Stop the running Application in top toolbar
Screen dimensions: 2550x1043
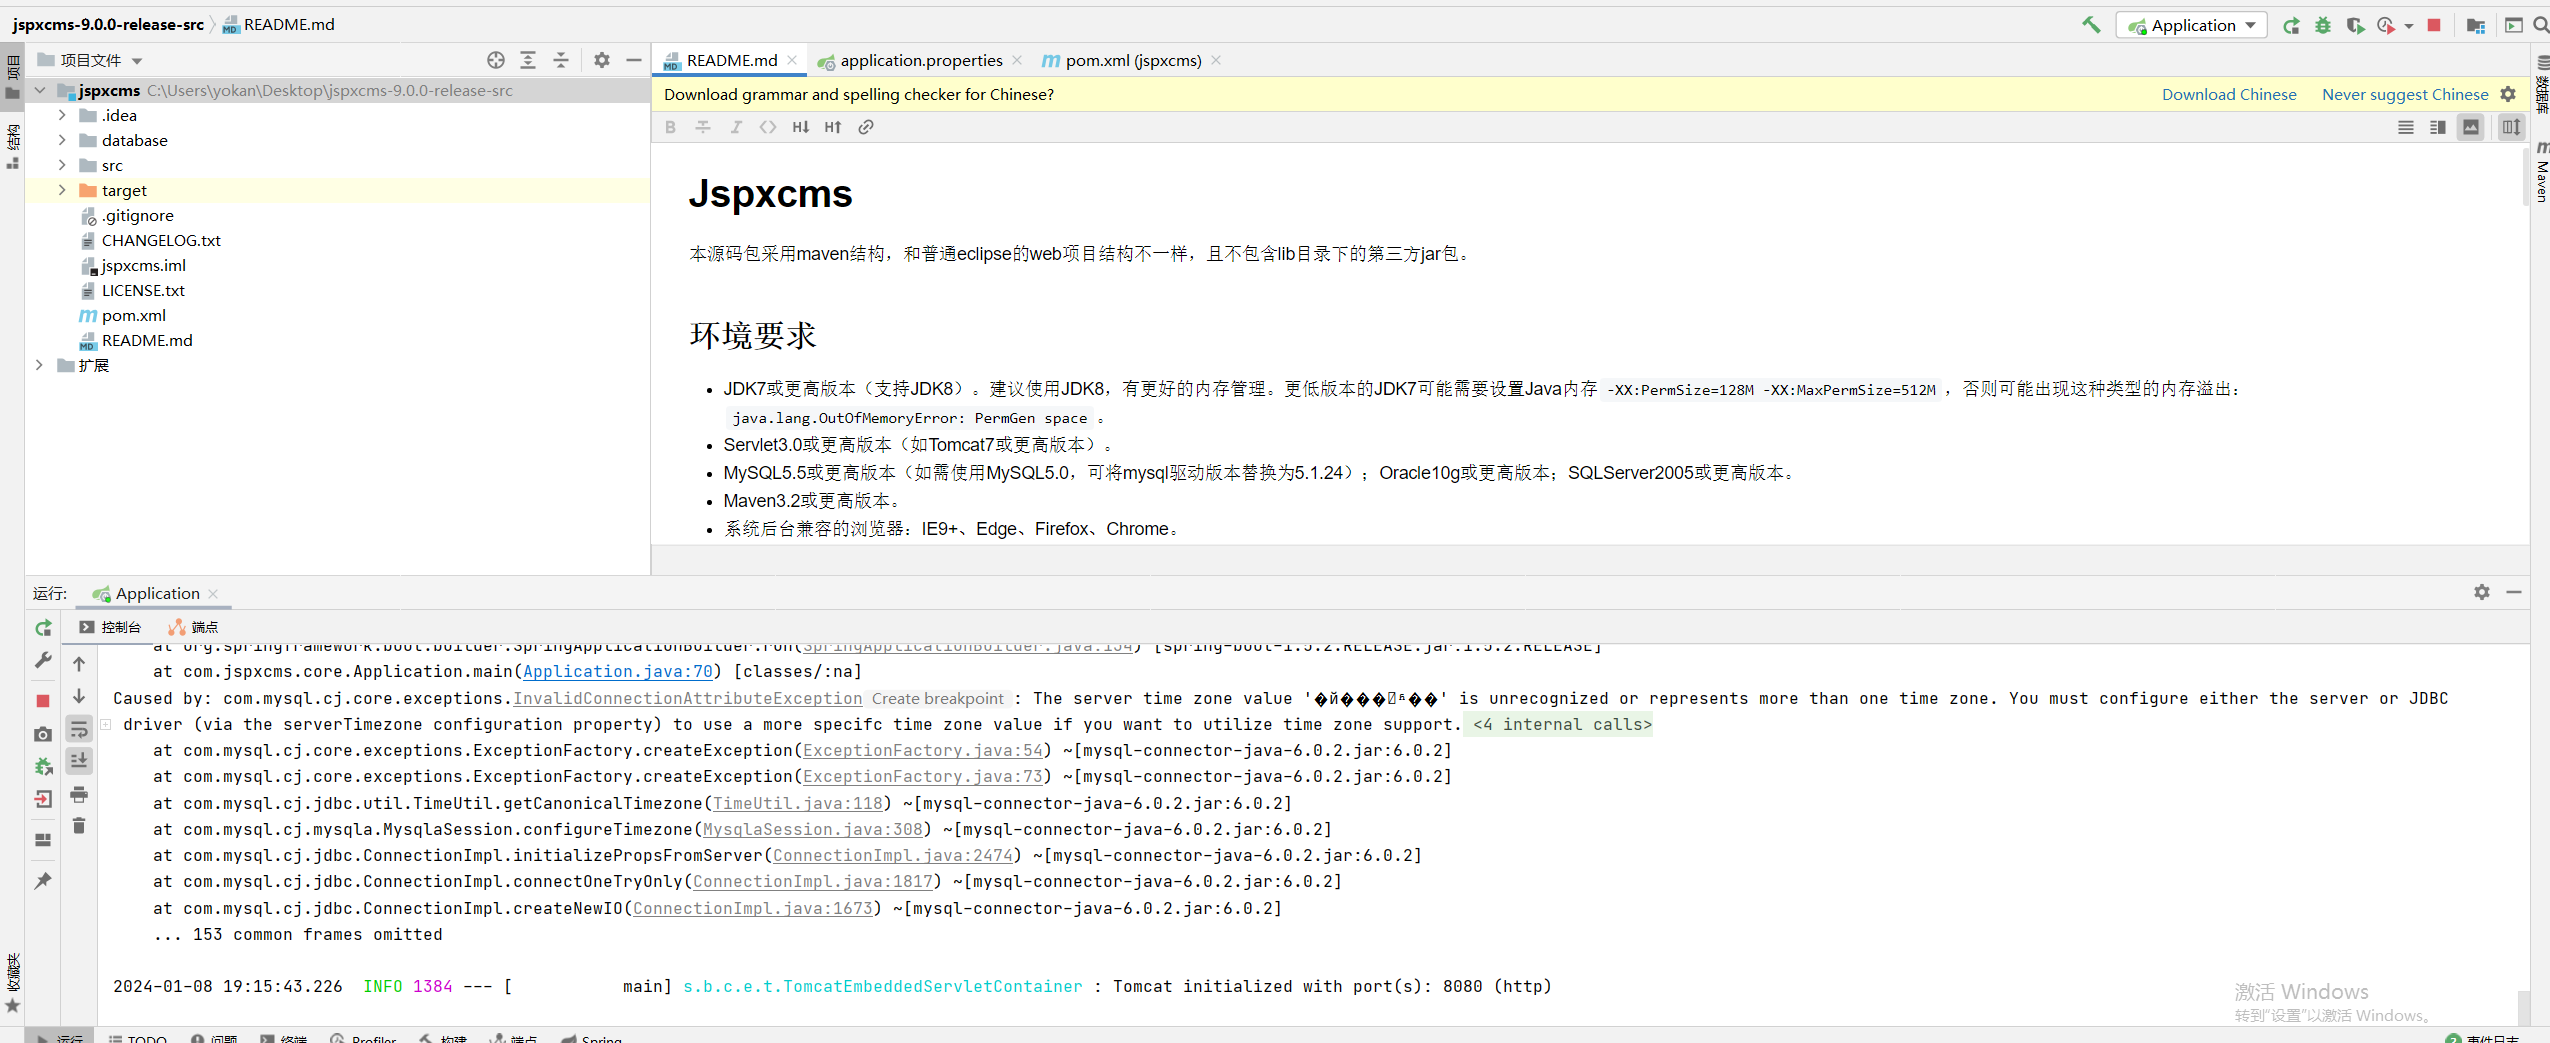pos(2434,25)
